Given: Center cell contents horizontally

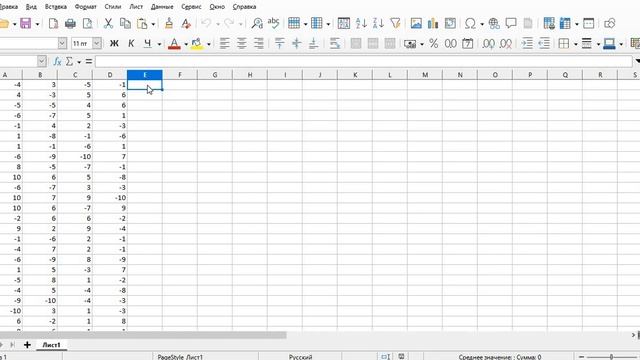Looking at the screenshot, I should (x=242, y=43).
